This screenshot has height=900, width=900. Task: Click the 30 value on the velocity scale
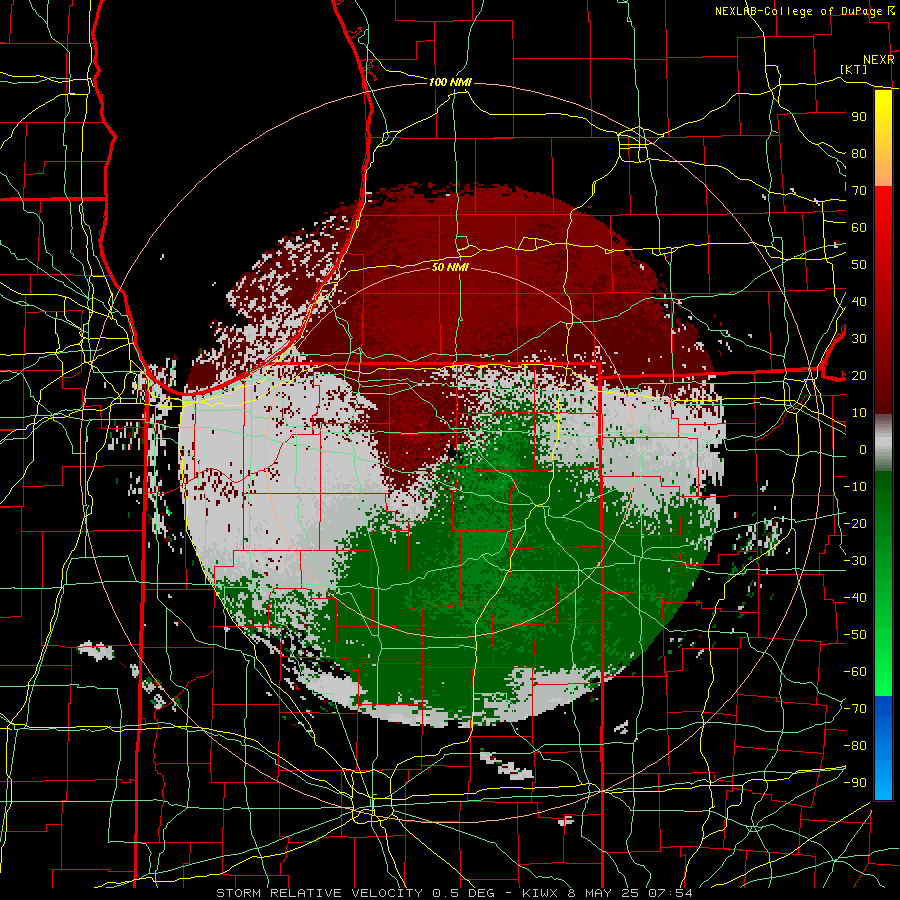(859, 339)
